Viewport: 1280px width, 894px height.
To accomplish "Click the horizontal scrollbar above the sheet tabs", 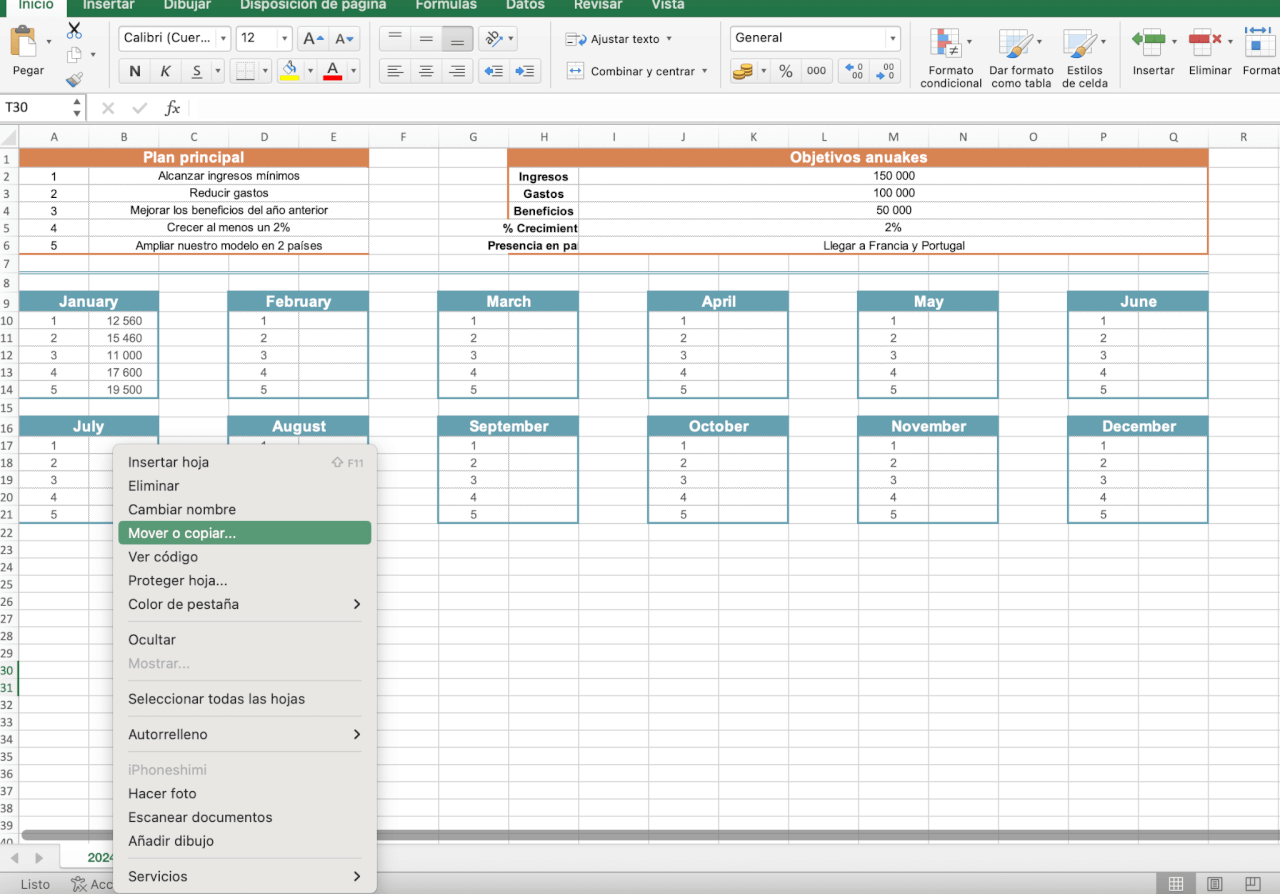I will coord(650,834).
